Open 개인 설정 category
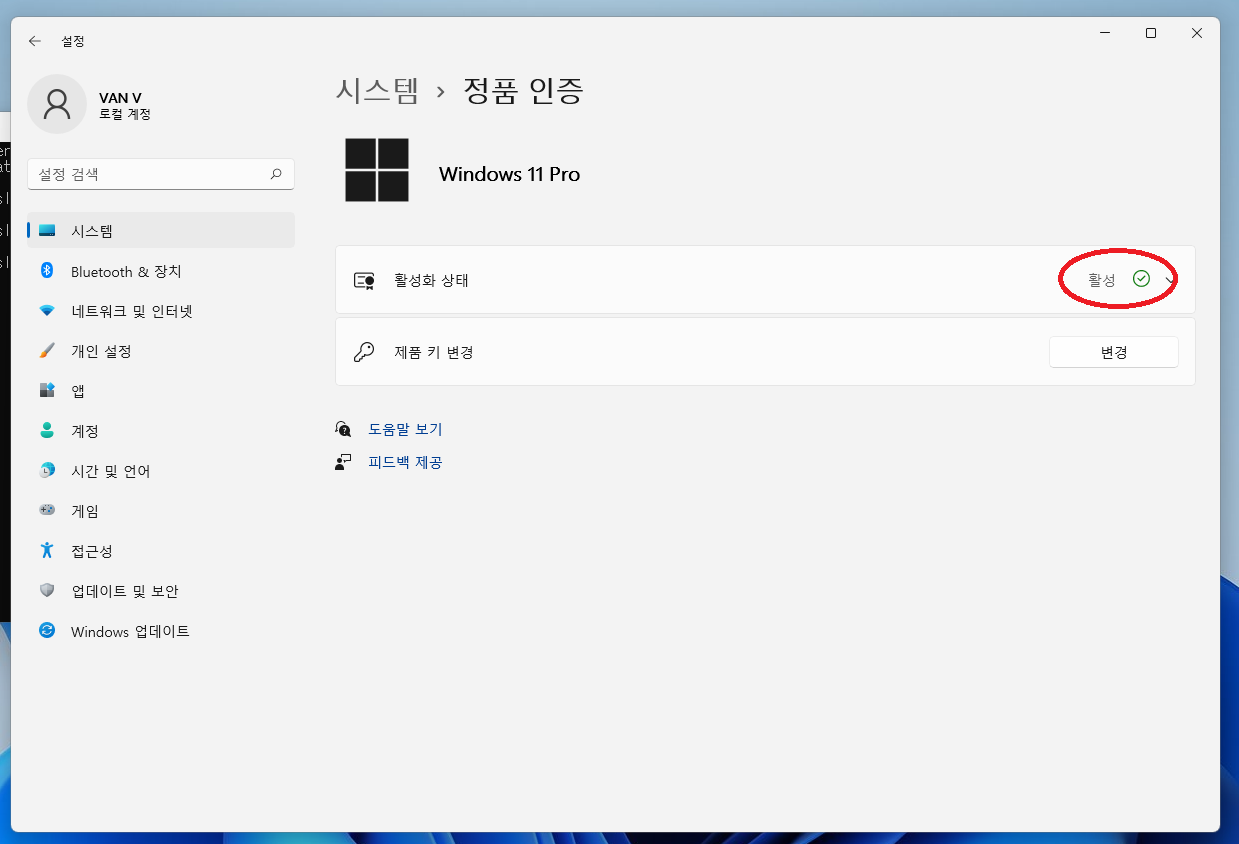Viewport: 1239px width, 844px height. (x=161, y=351)
